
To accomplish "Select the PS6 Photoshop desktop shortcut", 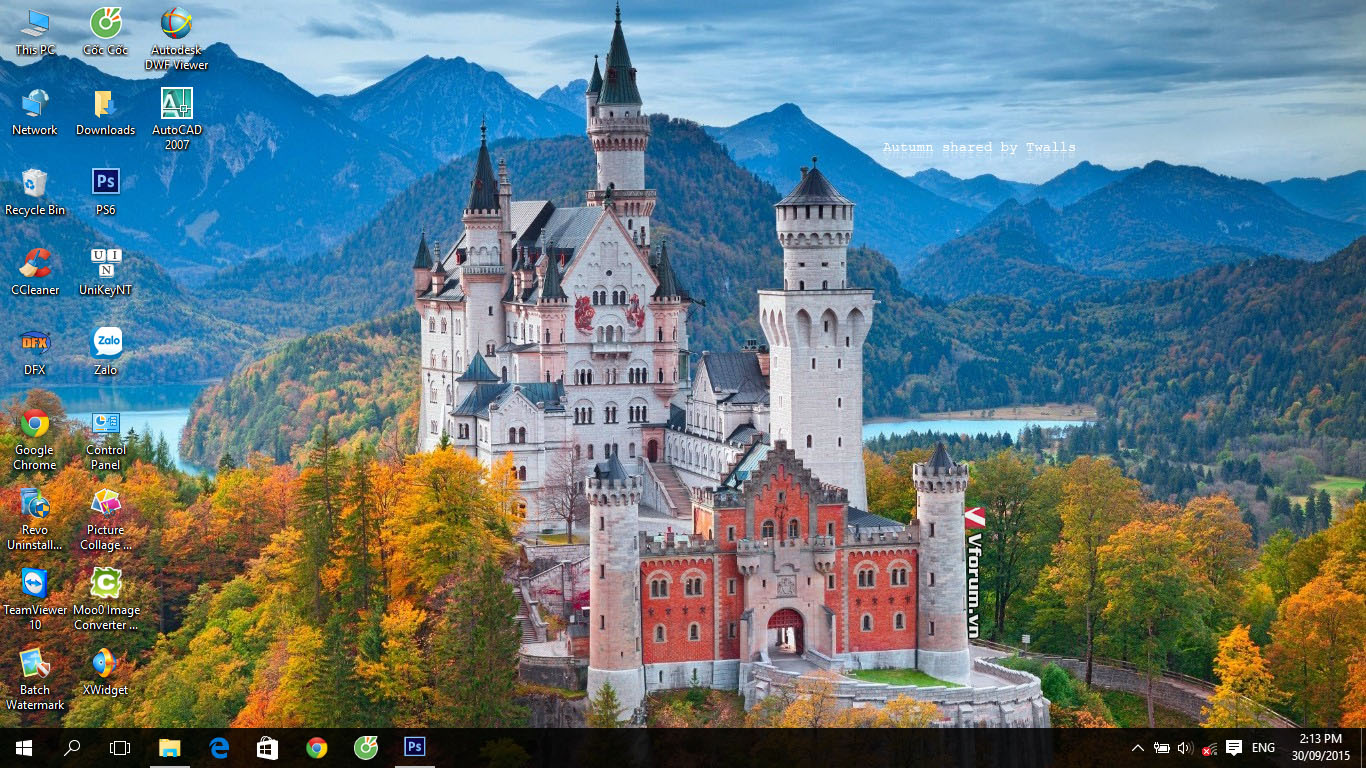I will click(x=105, y=191).
